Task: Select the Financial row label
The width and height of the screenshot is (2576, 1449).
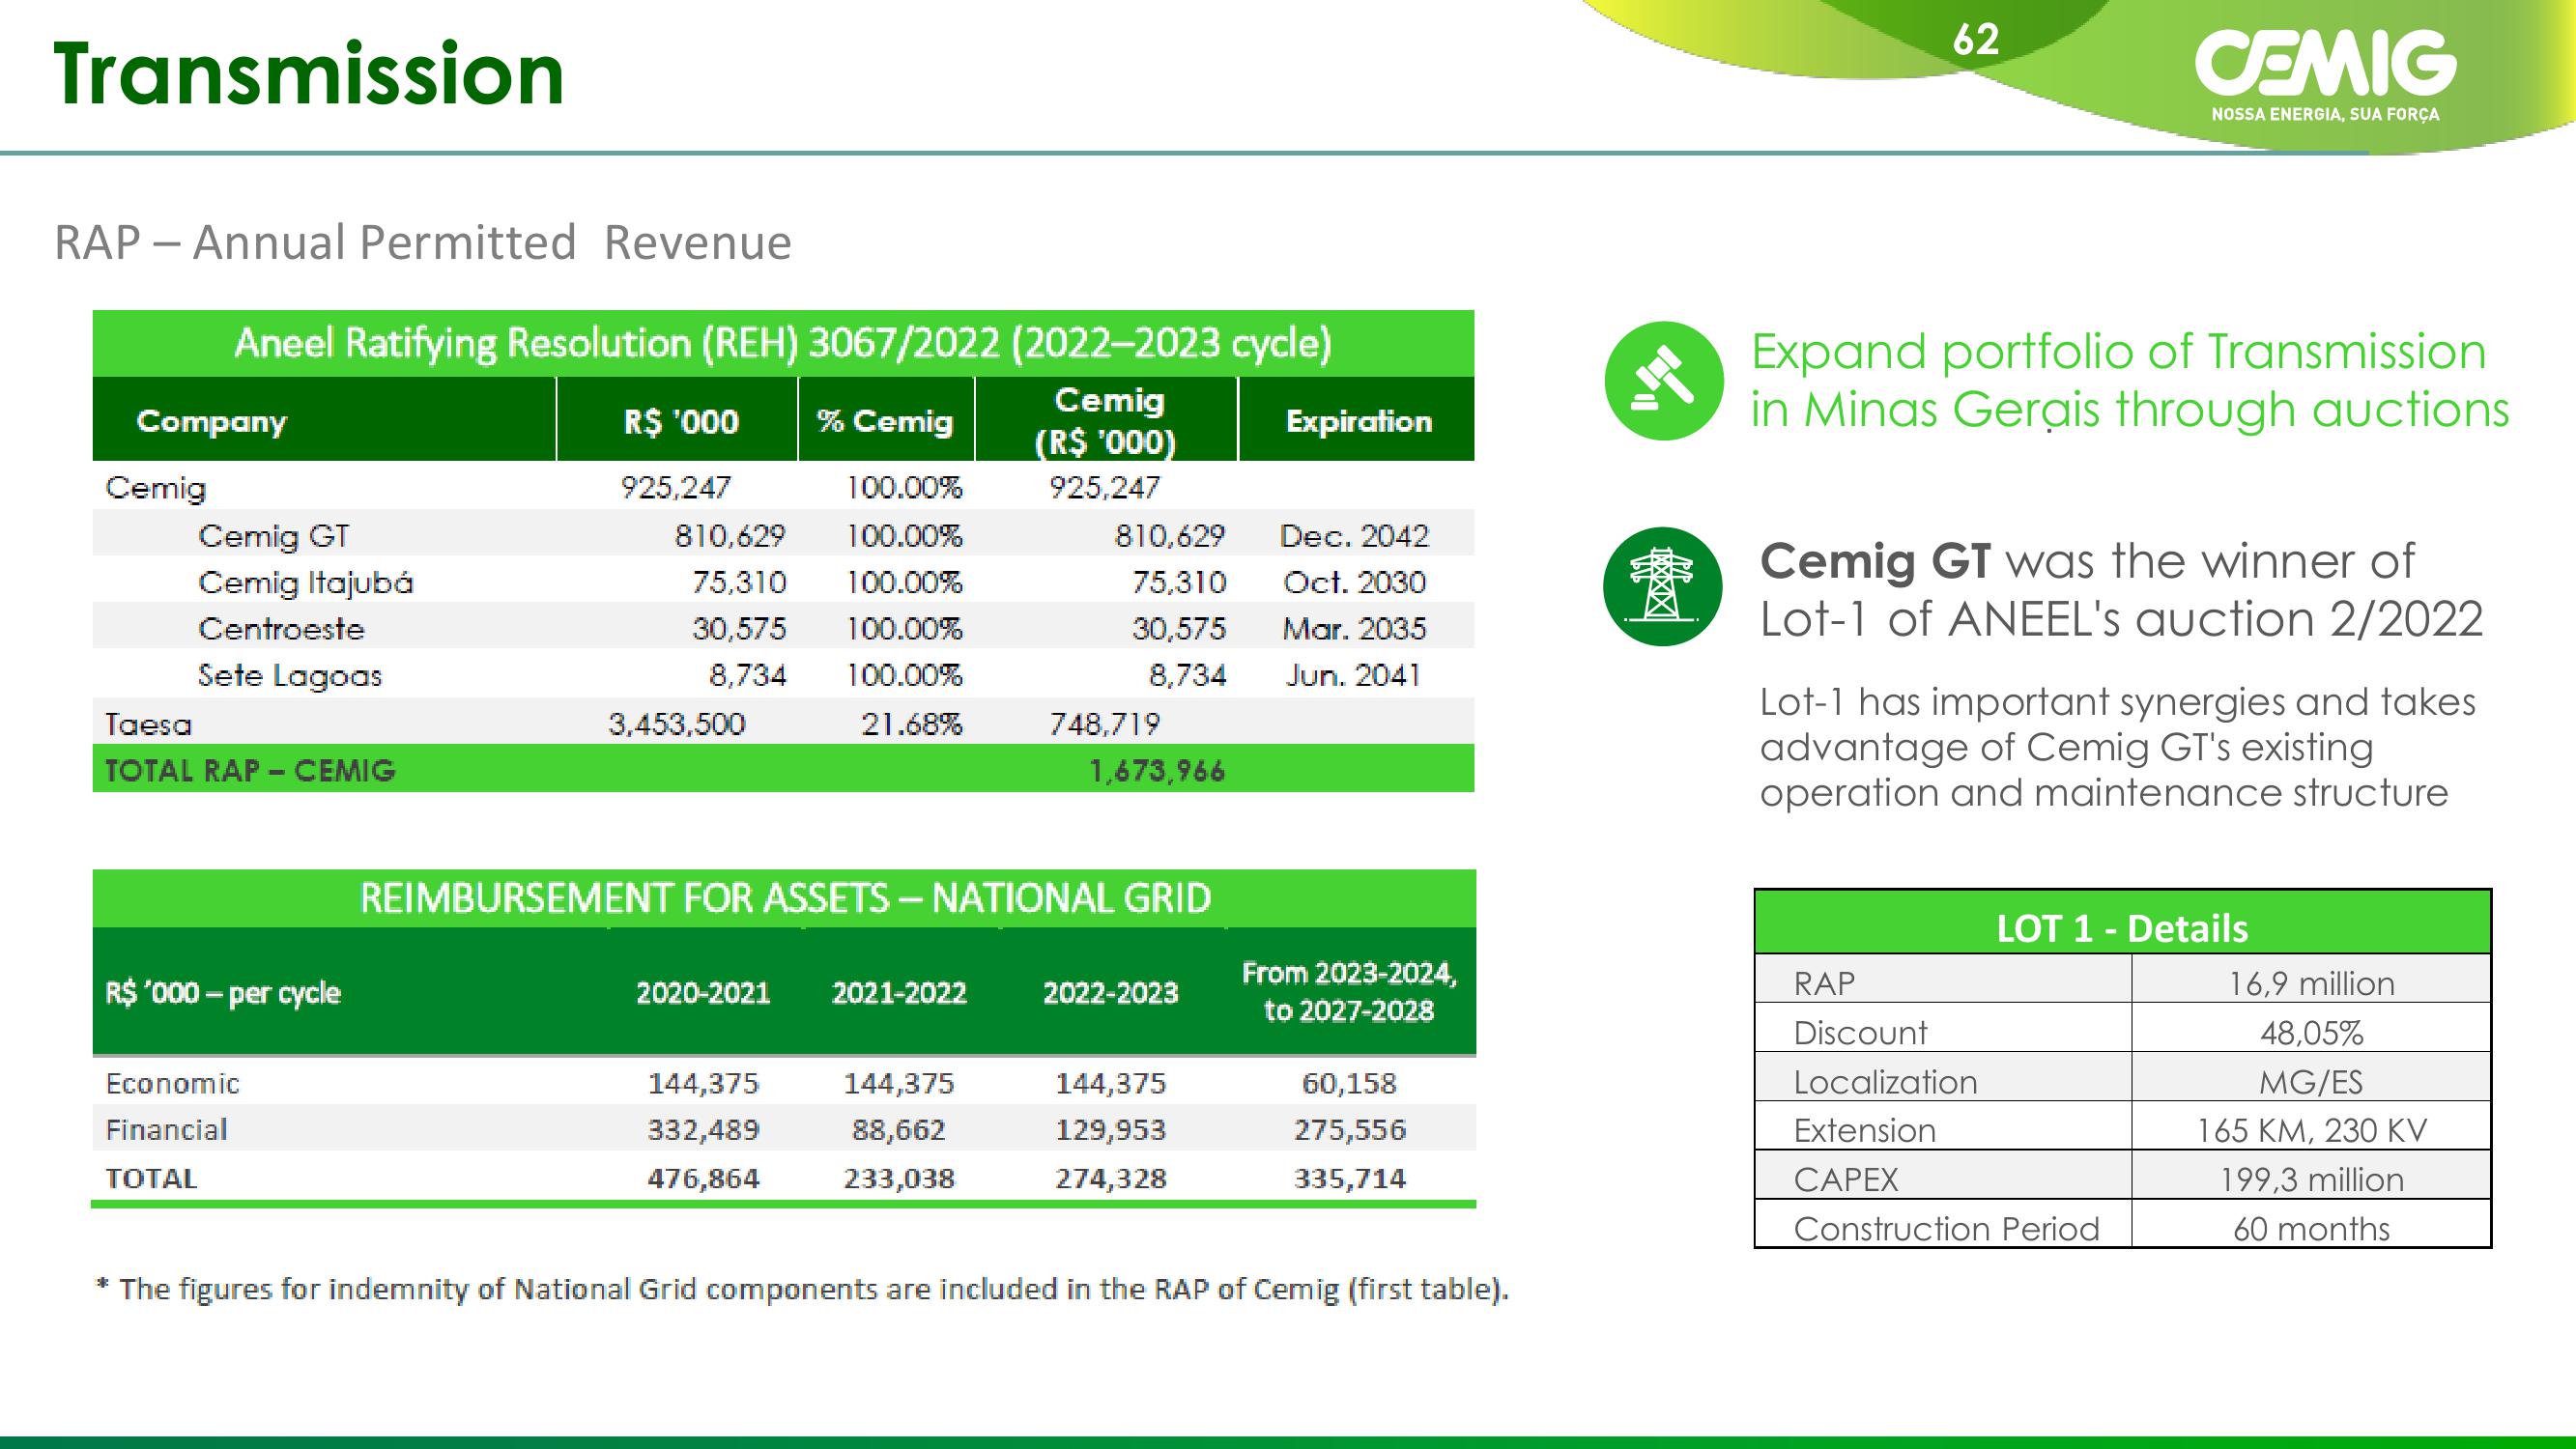Action: (x=166, y=1130)
